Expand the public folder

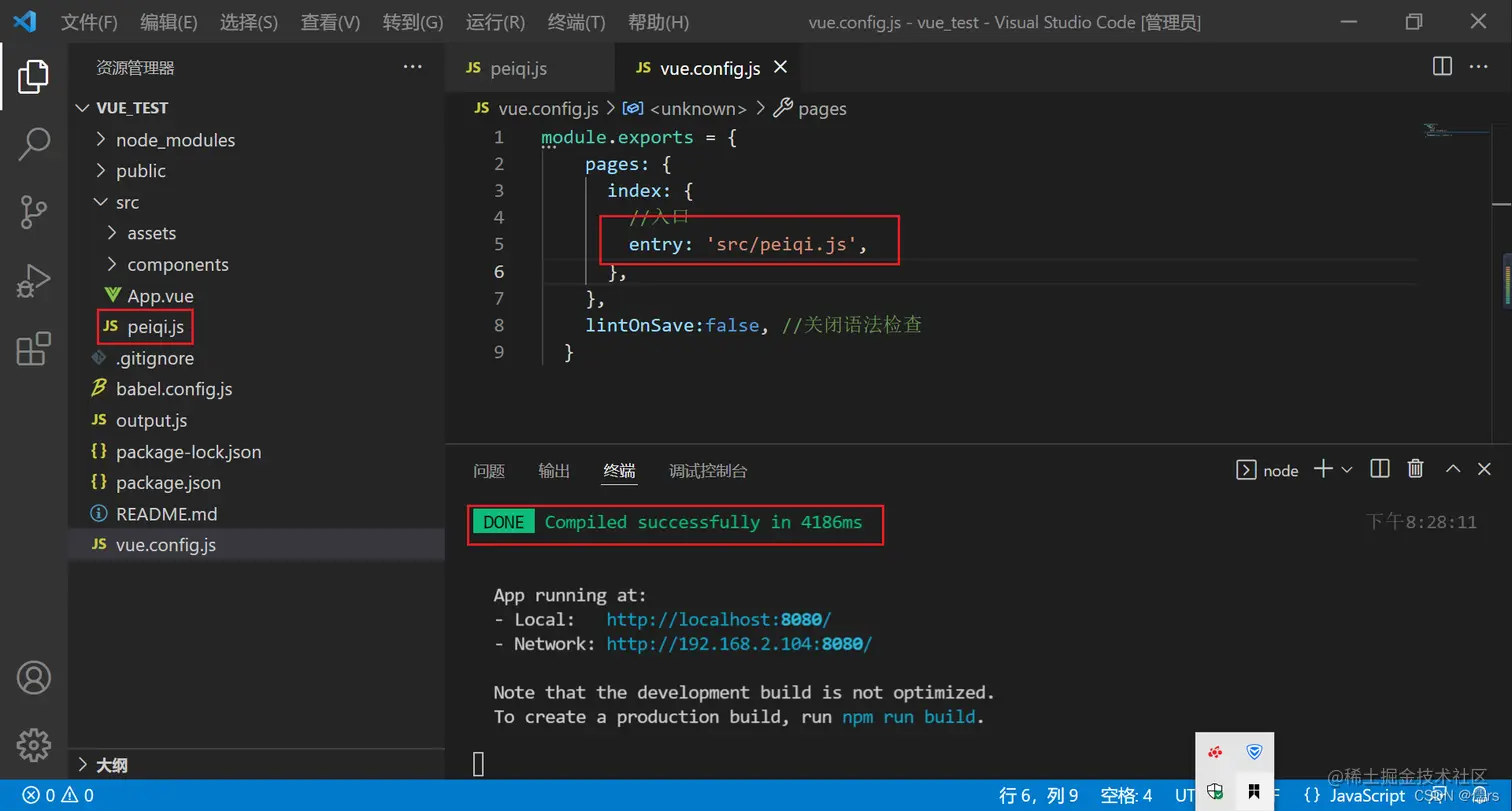130,171
